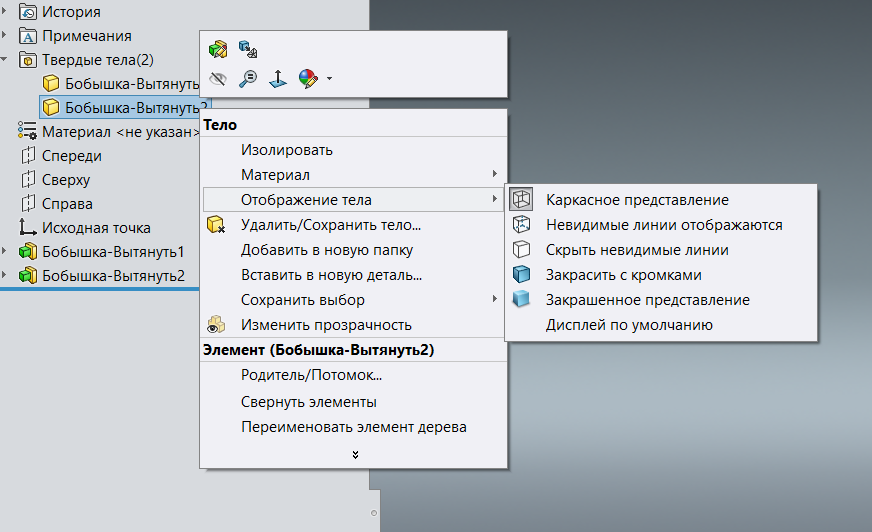Viewport: 872px width, 532px height.
Task: Hide the body with the eye icon
Action: [x=218, y=77]
